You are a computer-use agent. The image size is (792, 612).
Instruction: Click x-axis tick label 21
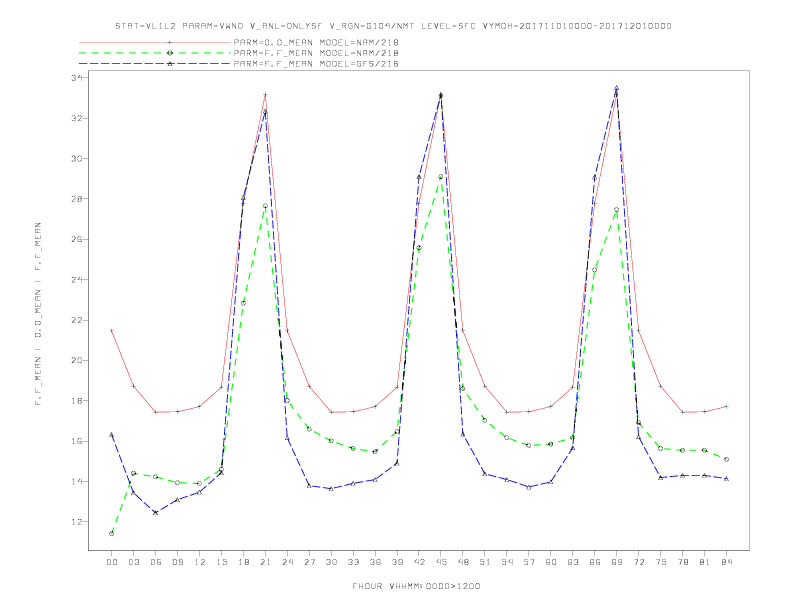[x=265, y=562]
